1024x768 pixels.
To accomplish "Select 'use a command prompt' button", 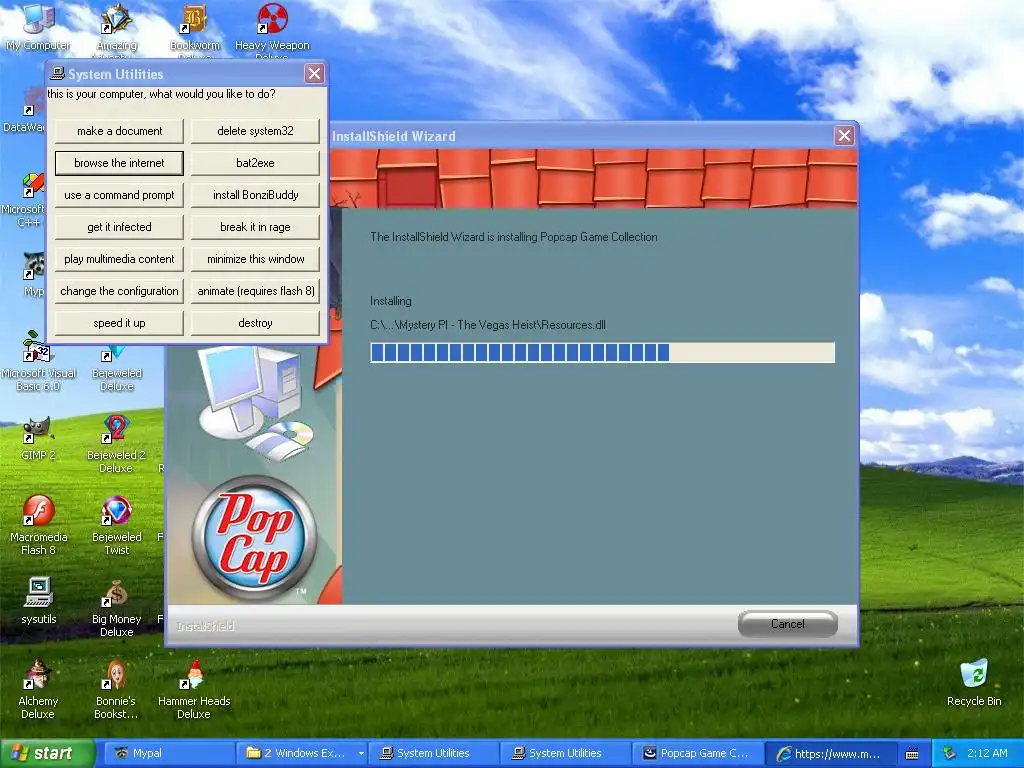I will point(120,195).
